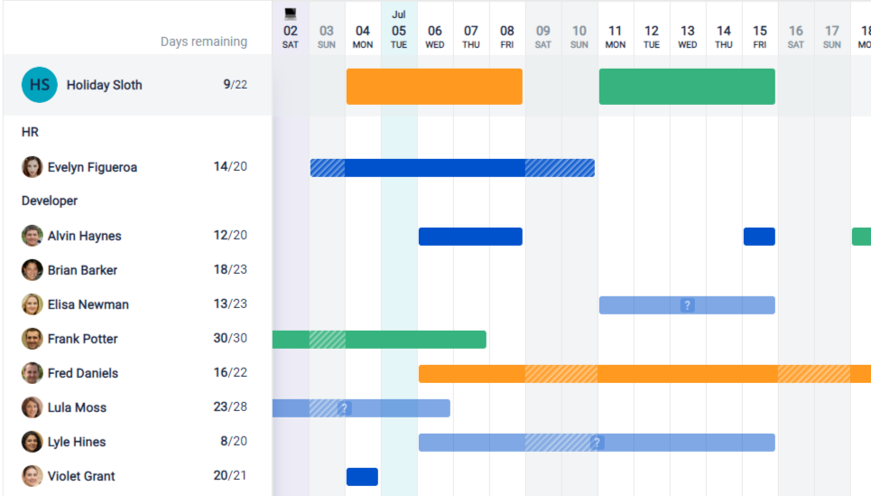The width and height of the screenshot is (871, 496).
Task: Open Alvin Haynes's employee name link
Action: (x=84, y=236)
